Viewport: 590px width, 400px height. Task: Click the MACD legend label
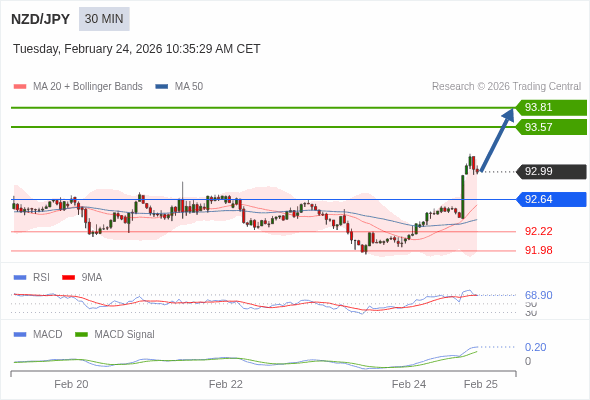click(48, 335)
